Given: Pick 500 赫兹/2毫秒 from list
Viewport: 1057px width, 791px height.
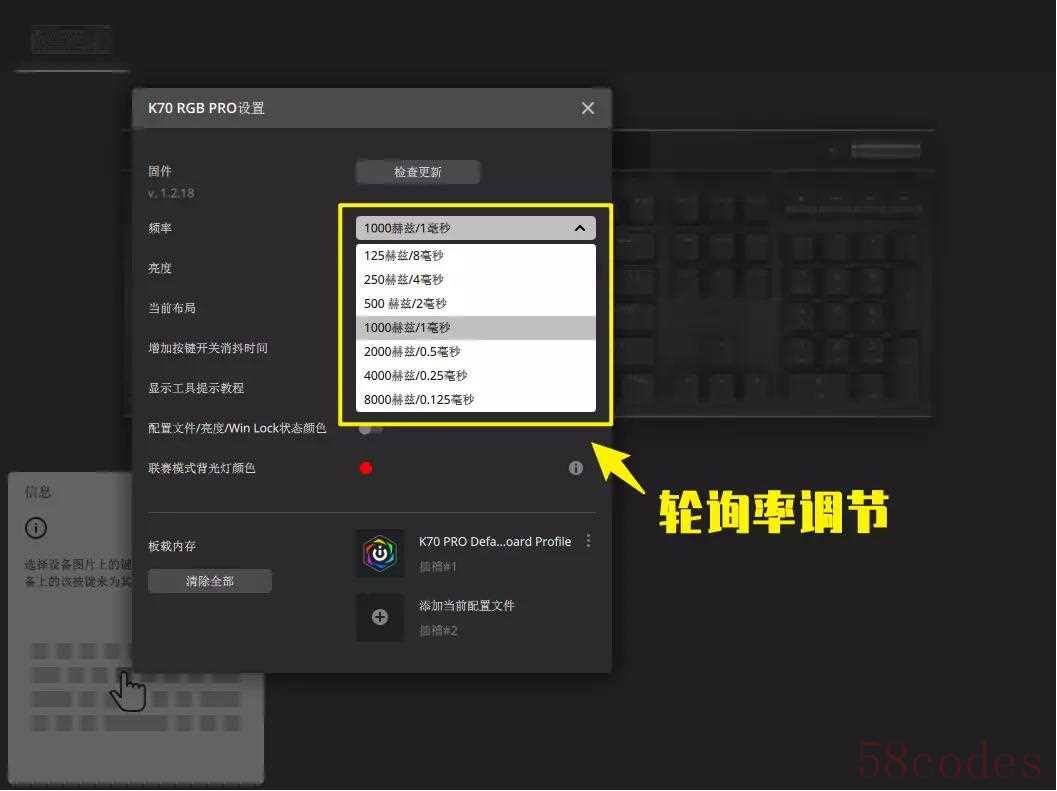Looking at the screenshot, I should click(x=476, y=303).
